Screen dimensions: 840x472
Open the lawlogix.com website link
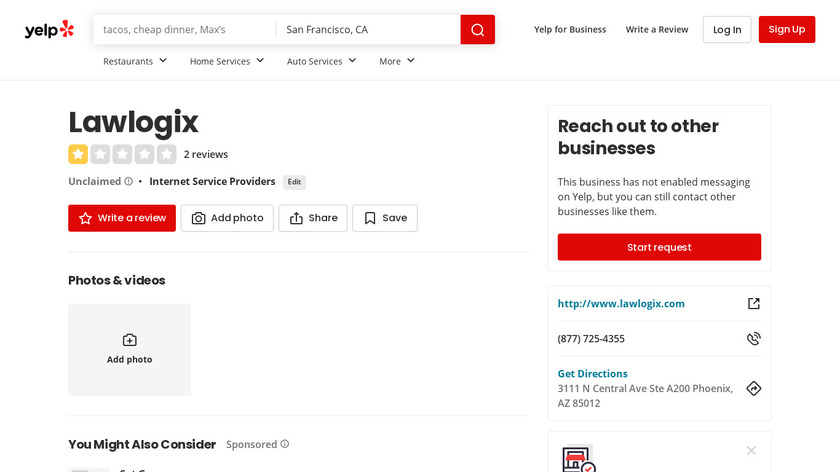point(621,304)
